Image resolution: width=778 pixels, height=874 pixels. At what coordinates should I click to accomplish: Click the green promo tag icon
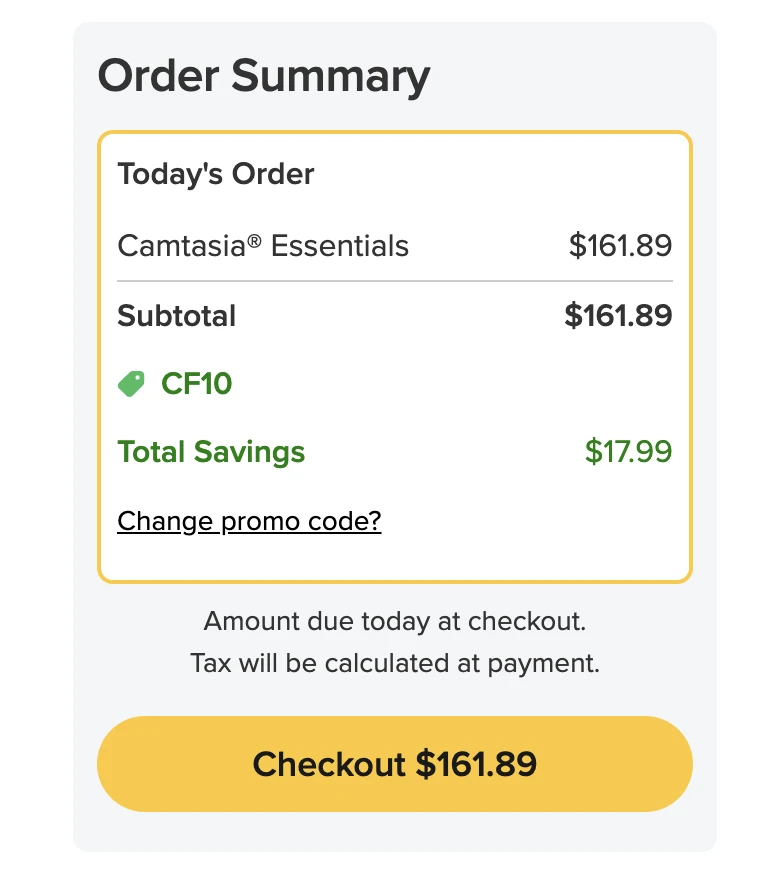pos(131,383)
